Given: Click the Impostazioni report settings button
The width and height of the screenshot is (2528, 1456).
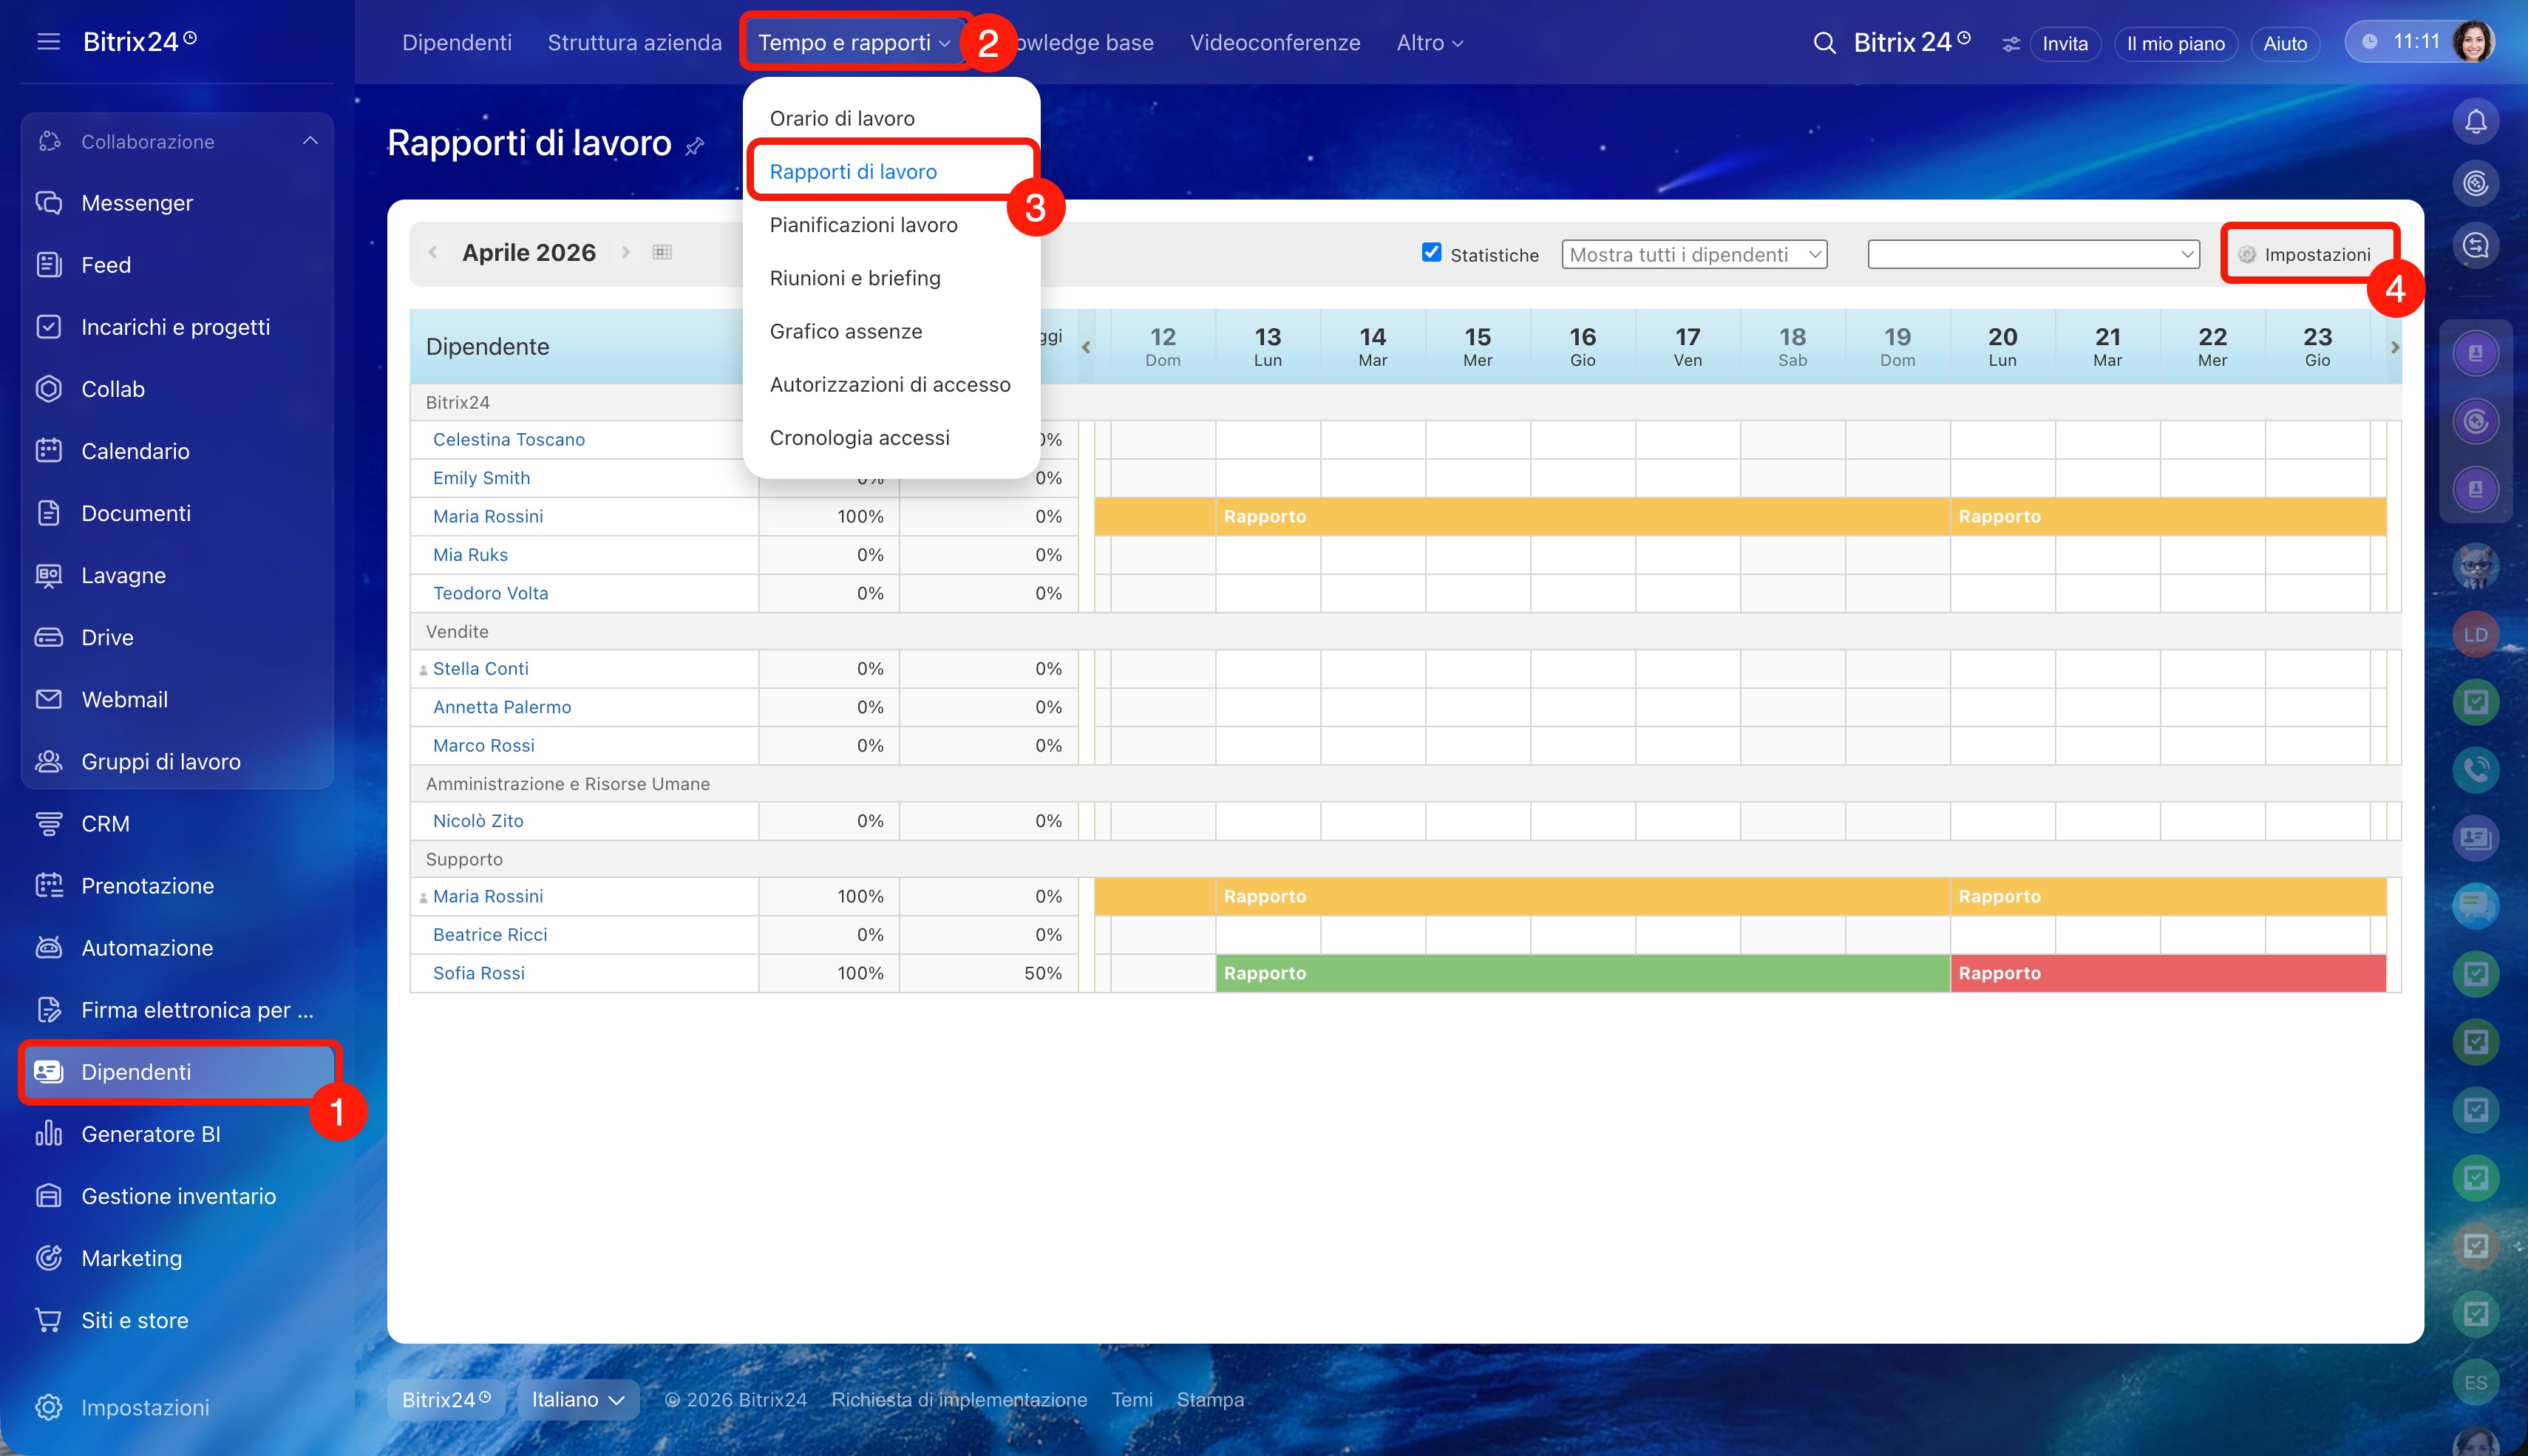Looking at the screenshot, I should coord(2305,254).
